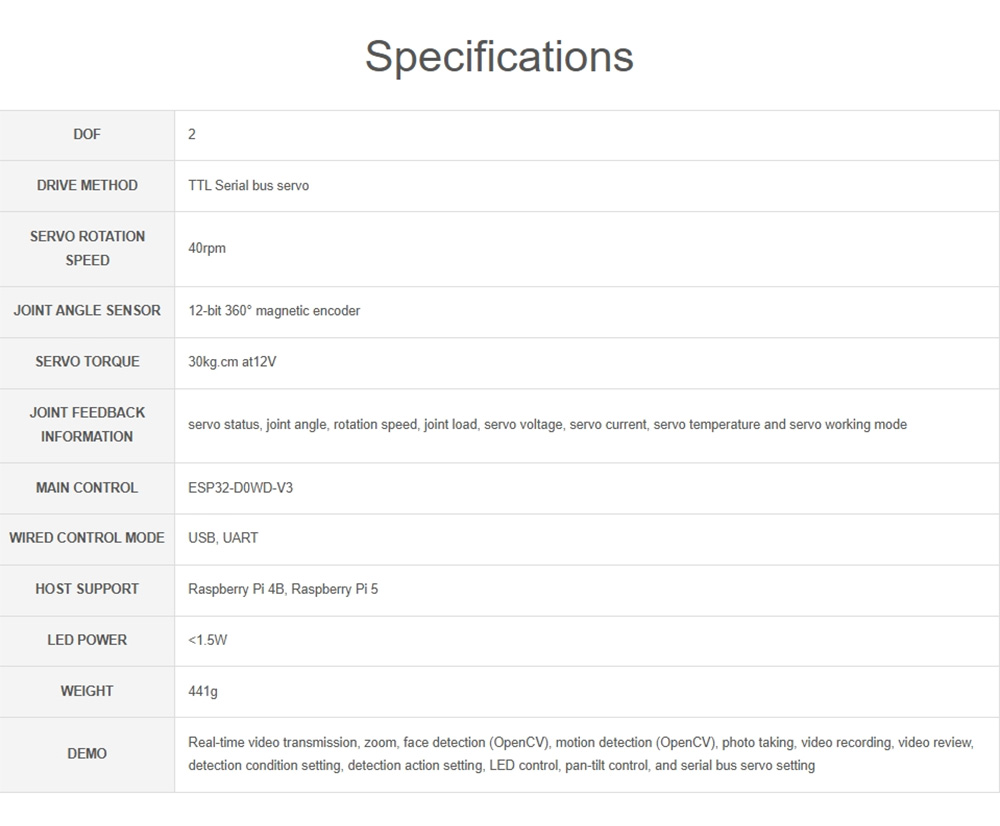The width and height of the screenshot is (1000, 826).
Task: Click the DEMO row label
Action: click(87, 754)
